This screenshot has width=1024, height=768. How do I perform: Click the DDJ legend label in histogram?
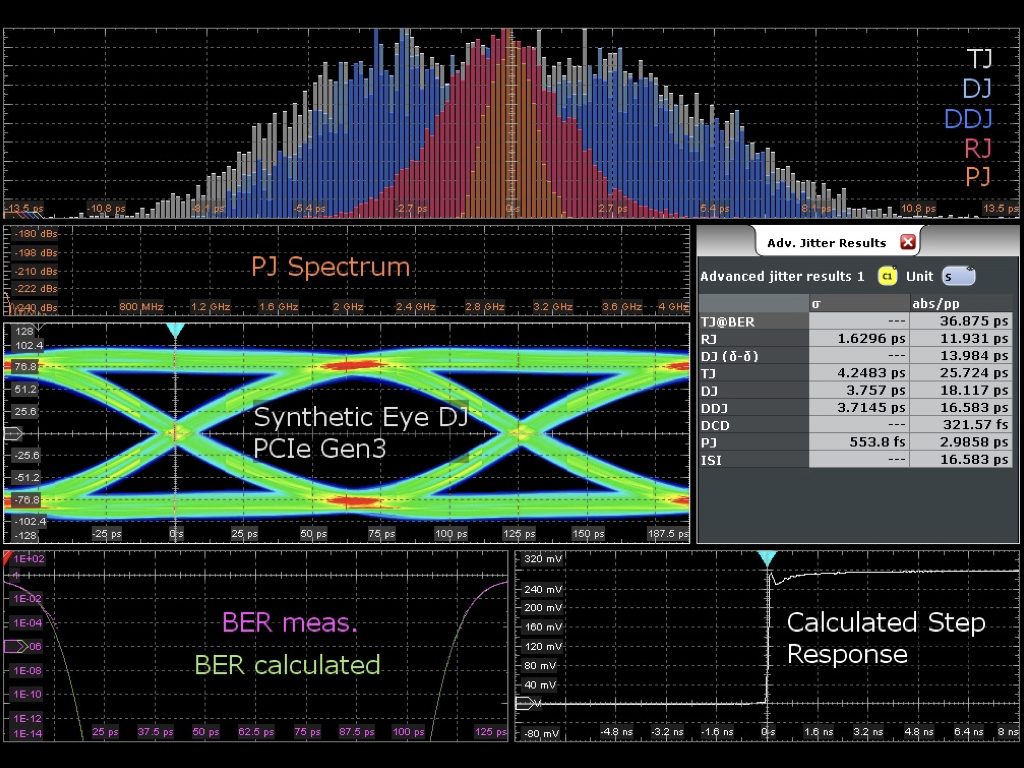point(968,119)
